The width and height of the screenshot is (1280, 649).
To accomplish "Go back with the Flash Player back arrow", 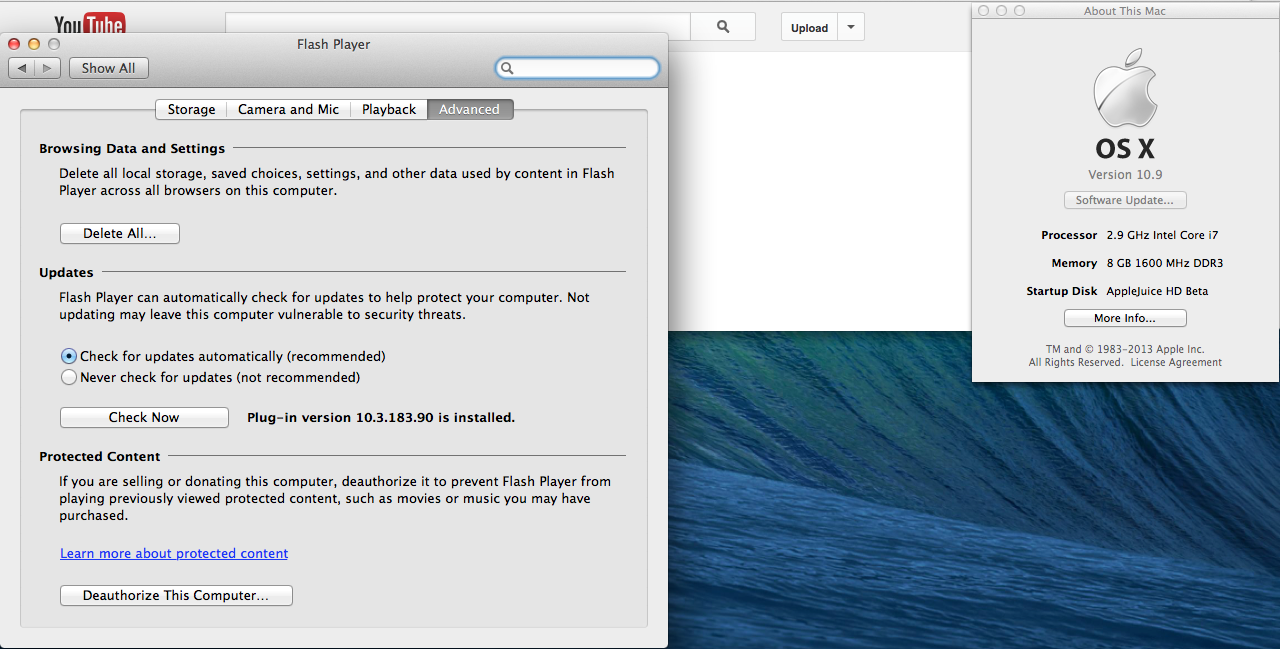I will point(21,68).
